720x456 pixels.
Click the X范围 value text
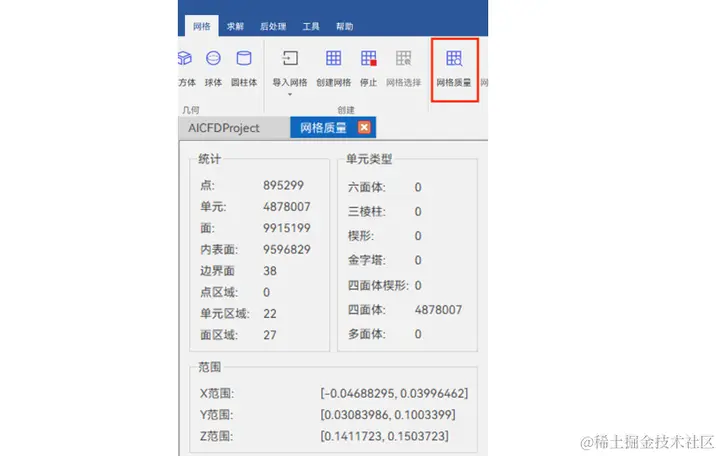(x=394, y=393)
